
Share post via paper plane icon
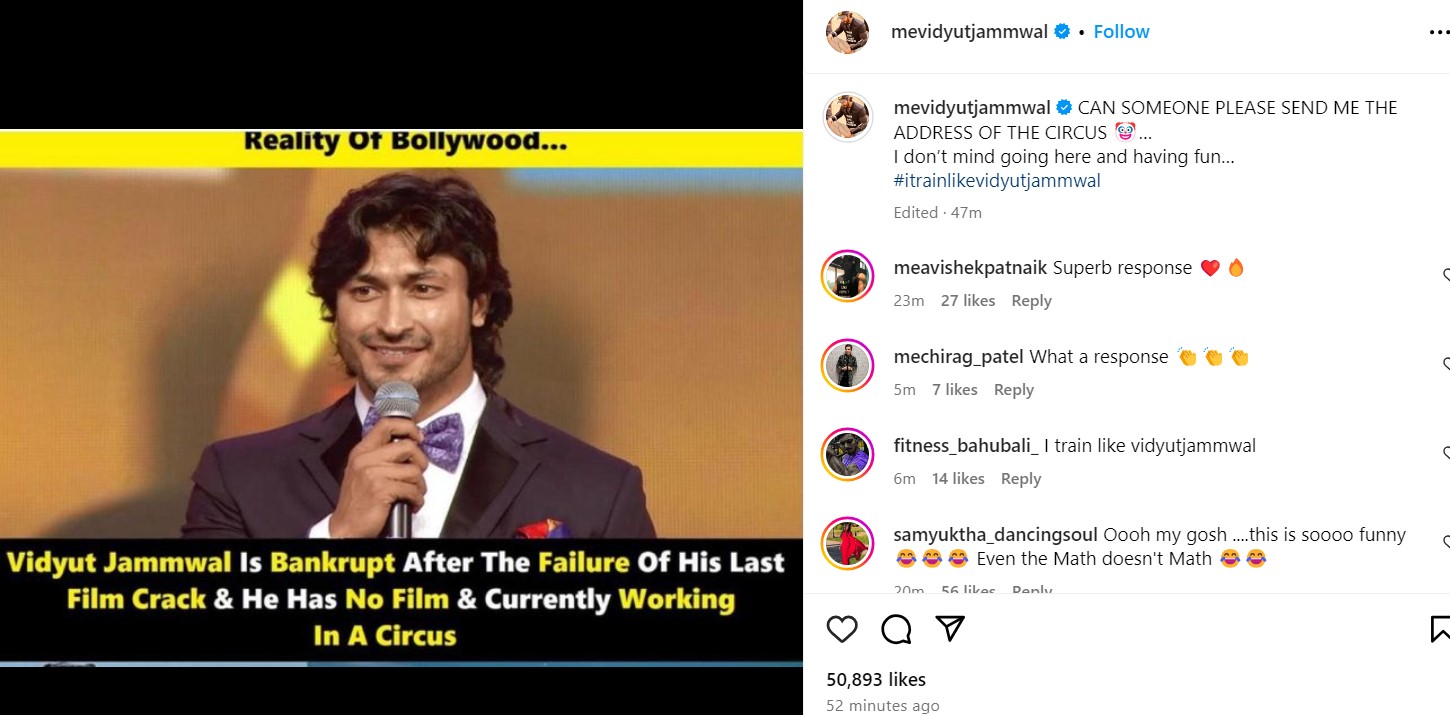(949, 629)
